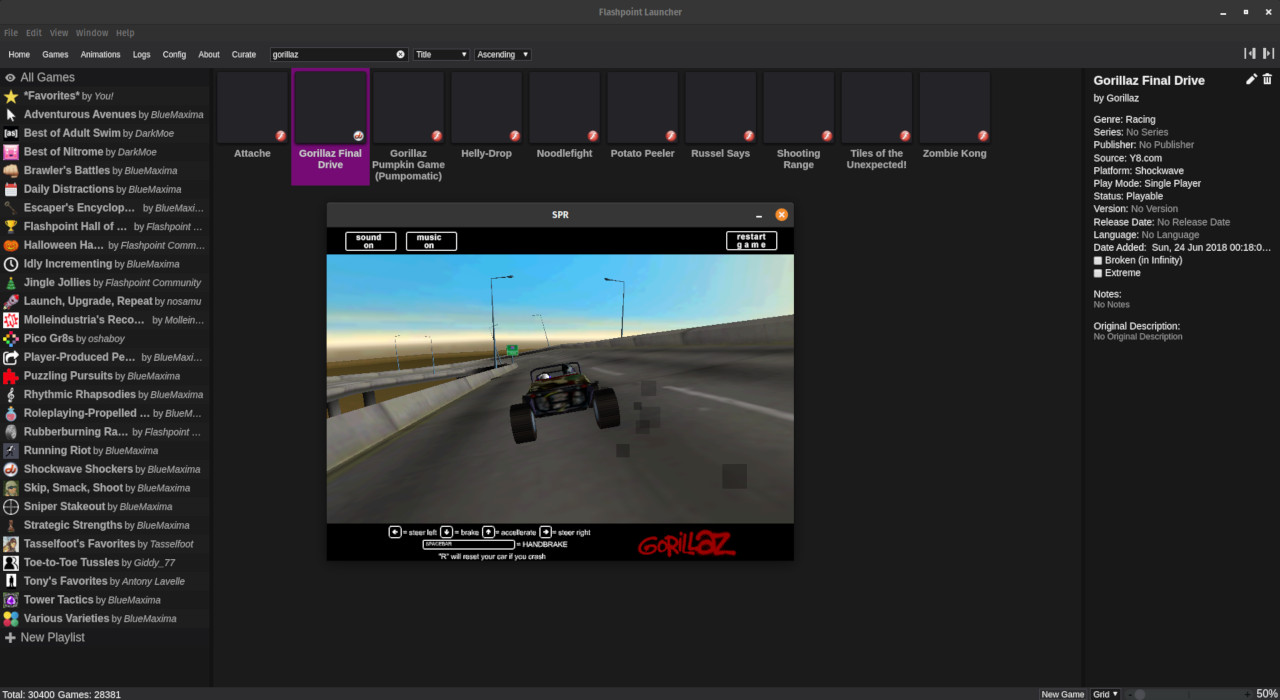
Task: Open Tower Tactics playlist icon
Action: pyautogui.click(x=10, y=600)
